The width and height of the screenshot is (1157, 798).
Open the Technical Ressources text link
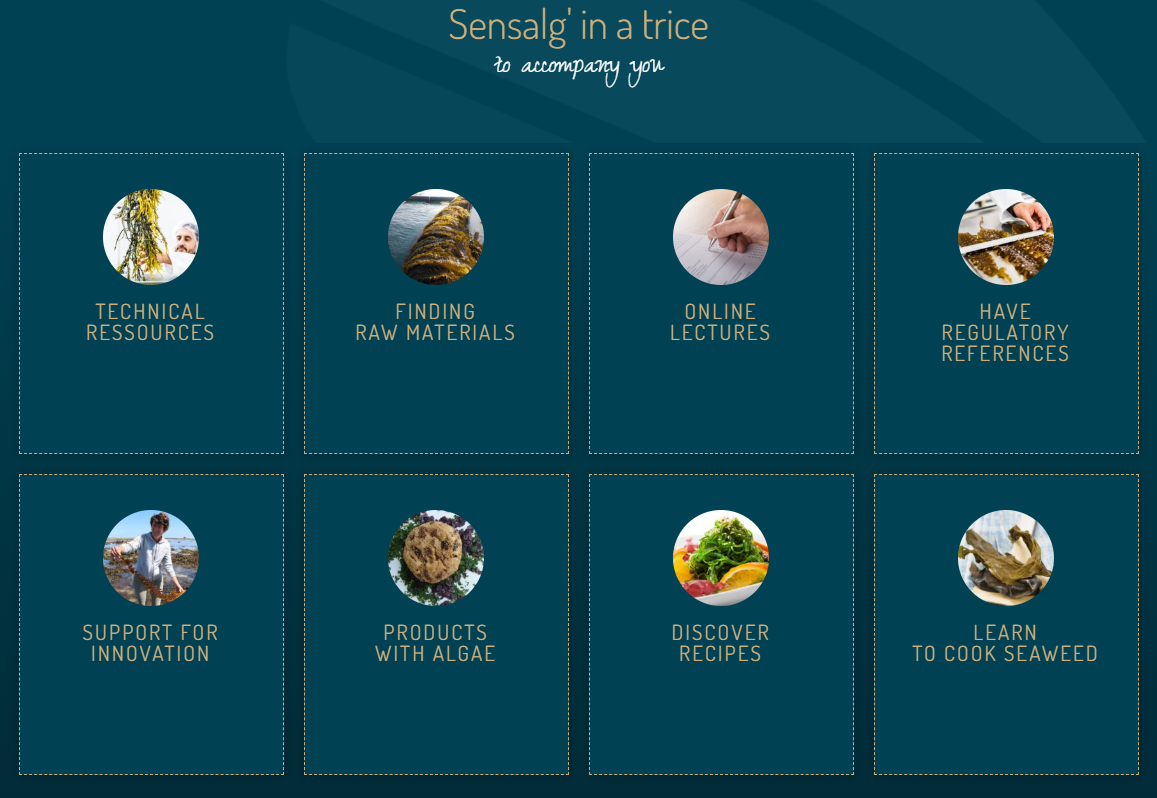pos(151,322)
